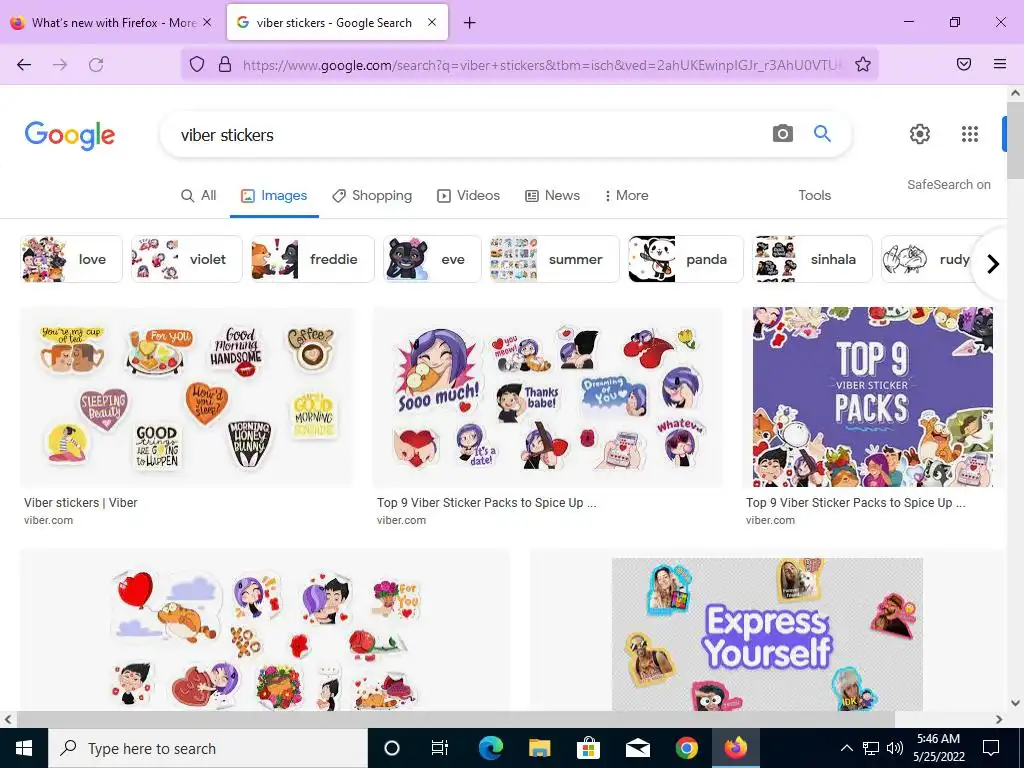Image resolution: width=1024 pixels, height=768 pixels.
Task: Save page to Pocket
Action: [x=963, y=64]
